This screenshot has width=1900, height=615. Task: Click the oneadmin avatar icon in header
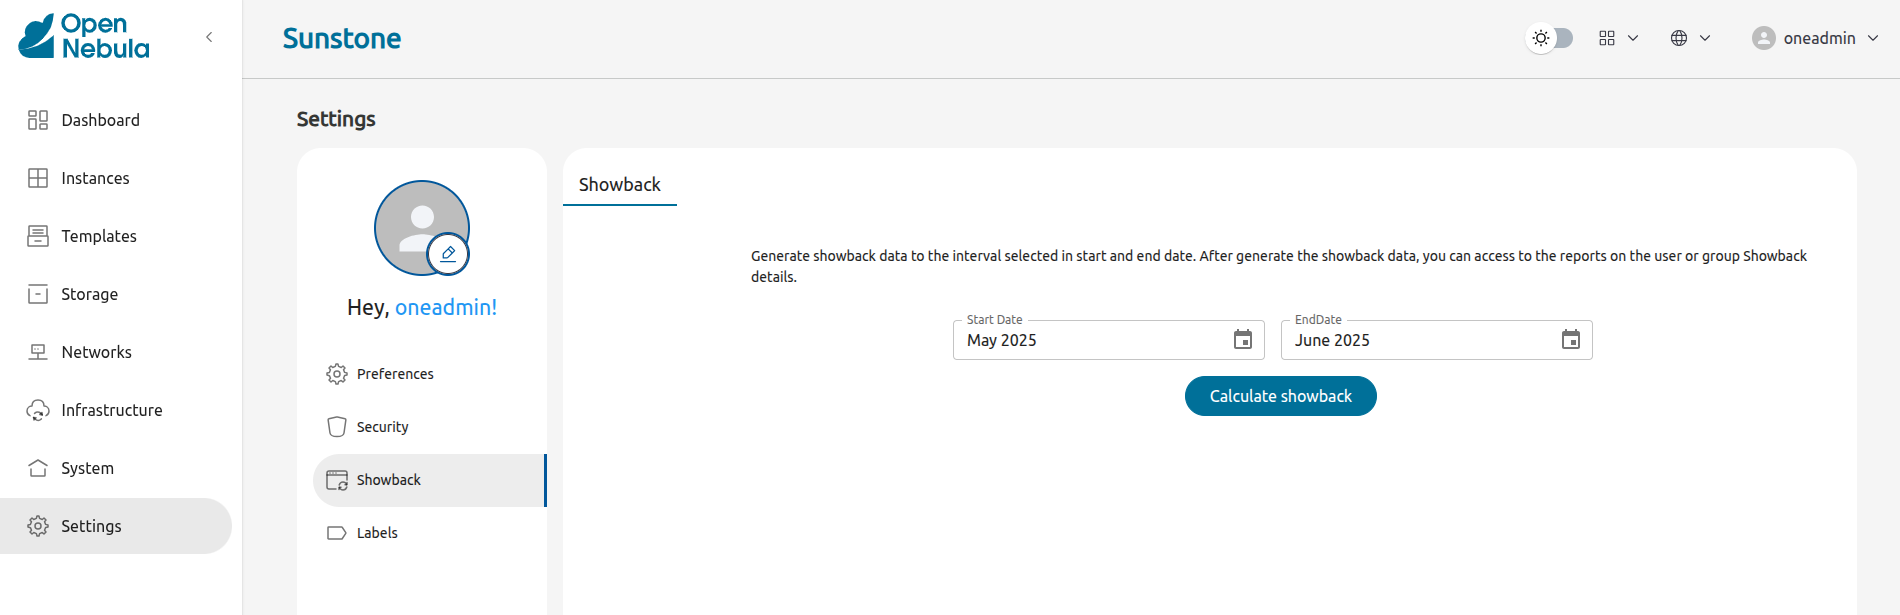(1764, 38)
